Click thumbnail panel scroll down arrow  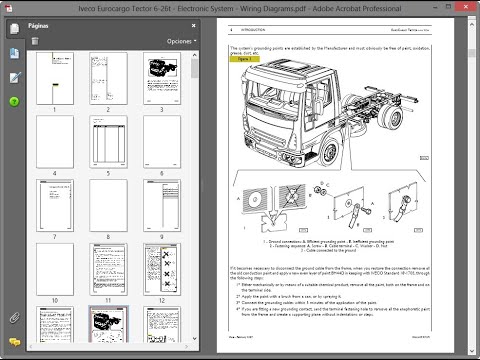(x=195, y=338)
